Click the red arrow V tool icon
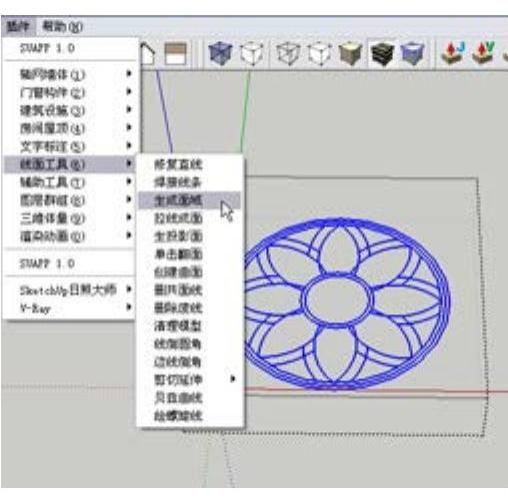 (483, 53)
